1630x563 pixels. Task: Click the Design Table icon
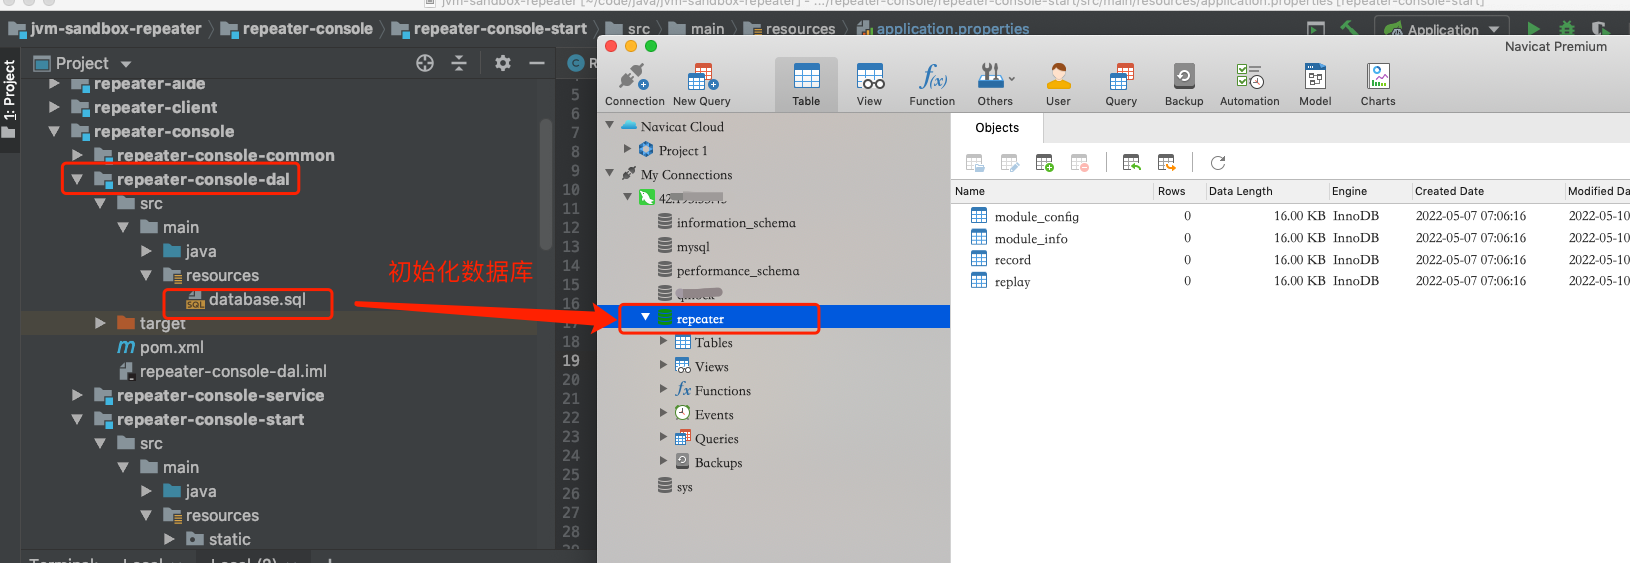pos(1010,163)
